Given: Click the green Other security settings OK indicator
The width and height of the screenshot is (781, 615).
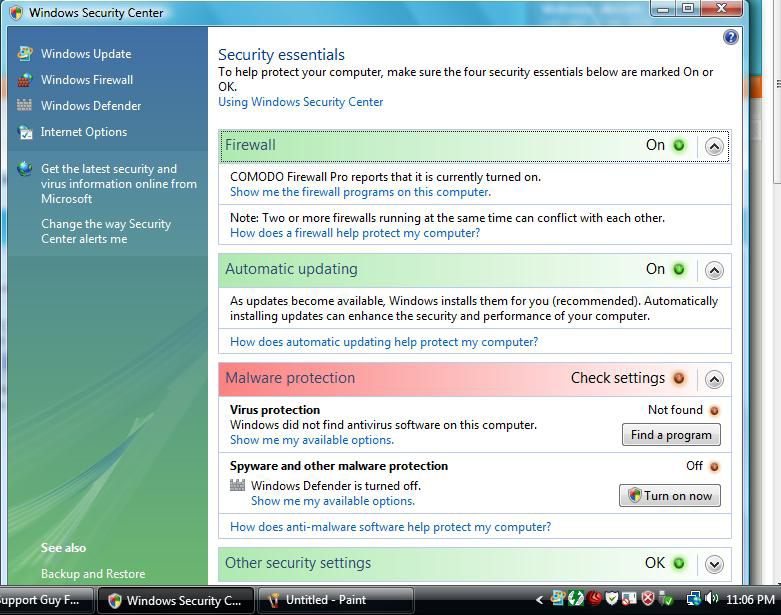Looking at the screenshot, I should click(679, 563).
